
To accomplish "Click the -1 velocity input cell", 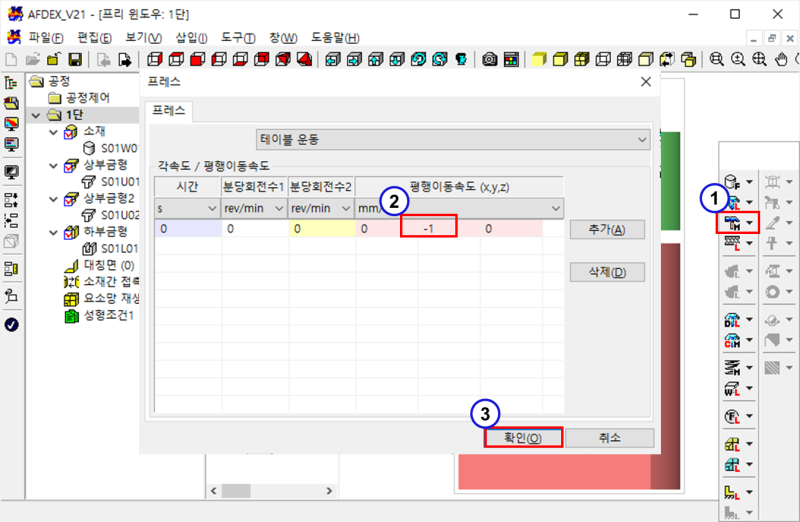I will [428, 229].
